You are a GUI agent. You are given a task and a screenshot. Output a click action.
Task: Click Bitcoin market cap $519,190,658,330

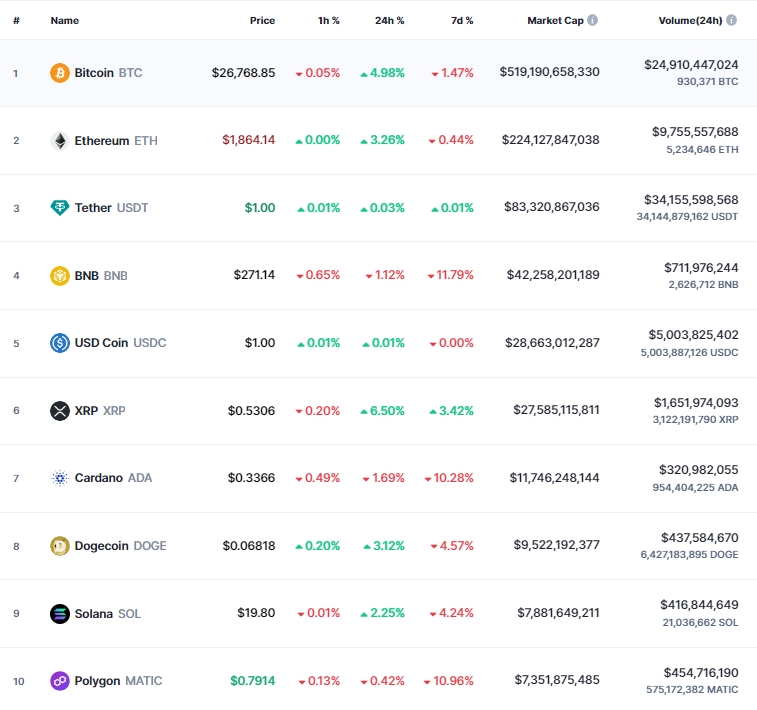coord(549,72)
